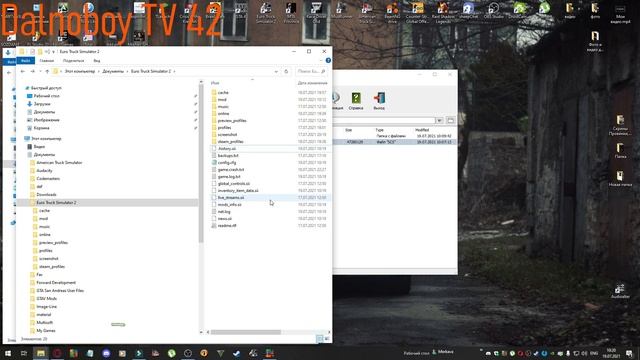The width and height of the screenshot is (640, 360).
Task: Open File Explorer from the taskbar
Action: click(x=40, y=353)
